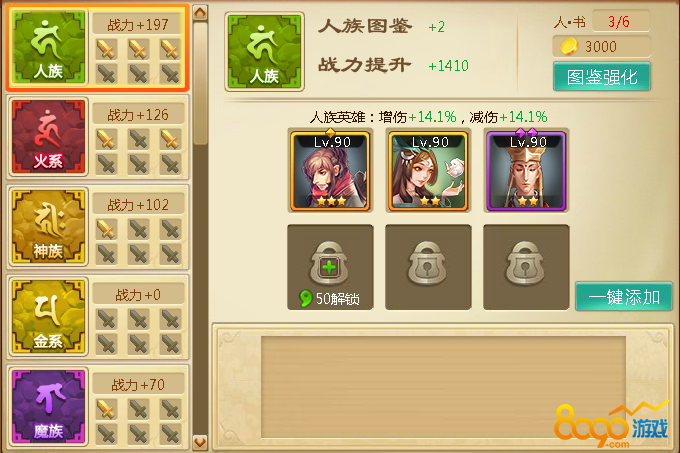The height and width of the screenshot is (453, 680).
Task: Select the red 火系 faction icon
Action: pyautogui.click(x=49, y=137)
